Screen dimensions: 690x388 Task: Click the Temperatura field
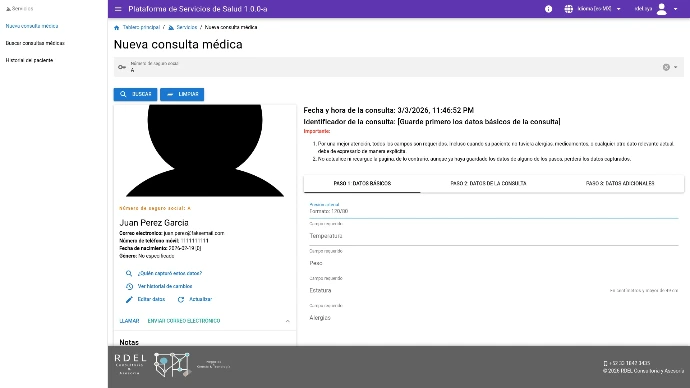[x=494, y=236]
